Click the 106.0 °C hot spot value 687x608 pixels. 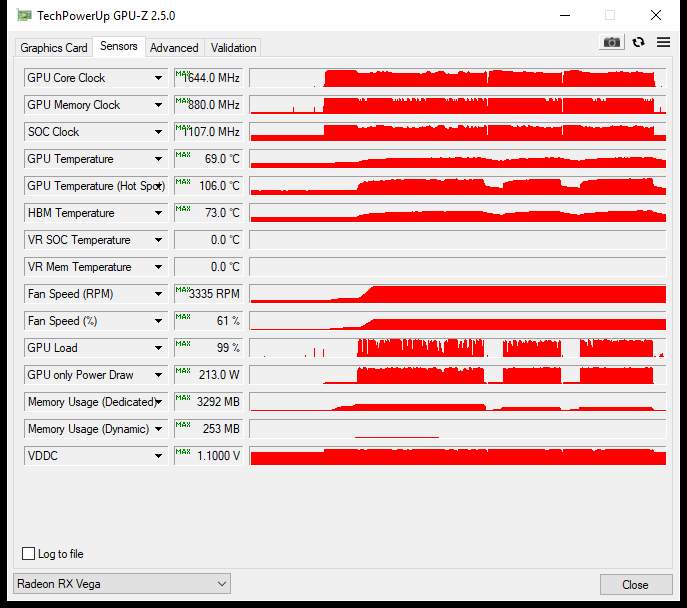[x=209, y=186]
